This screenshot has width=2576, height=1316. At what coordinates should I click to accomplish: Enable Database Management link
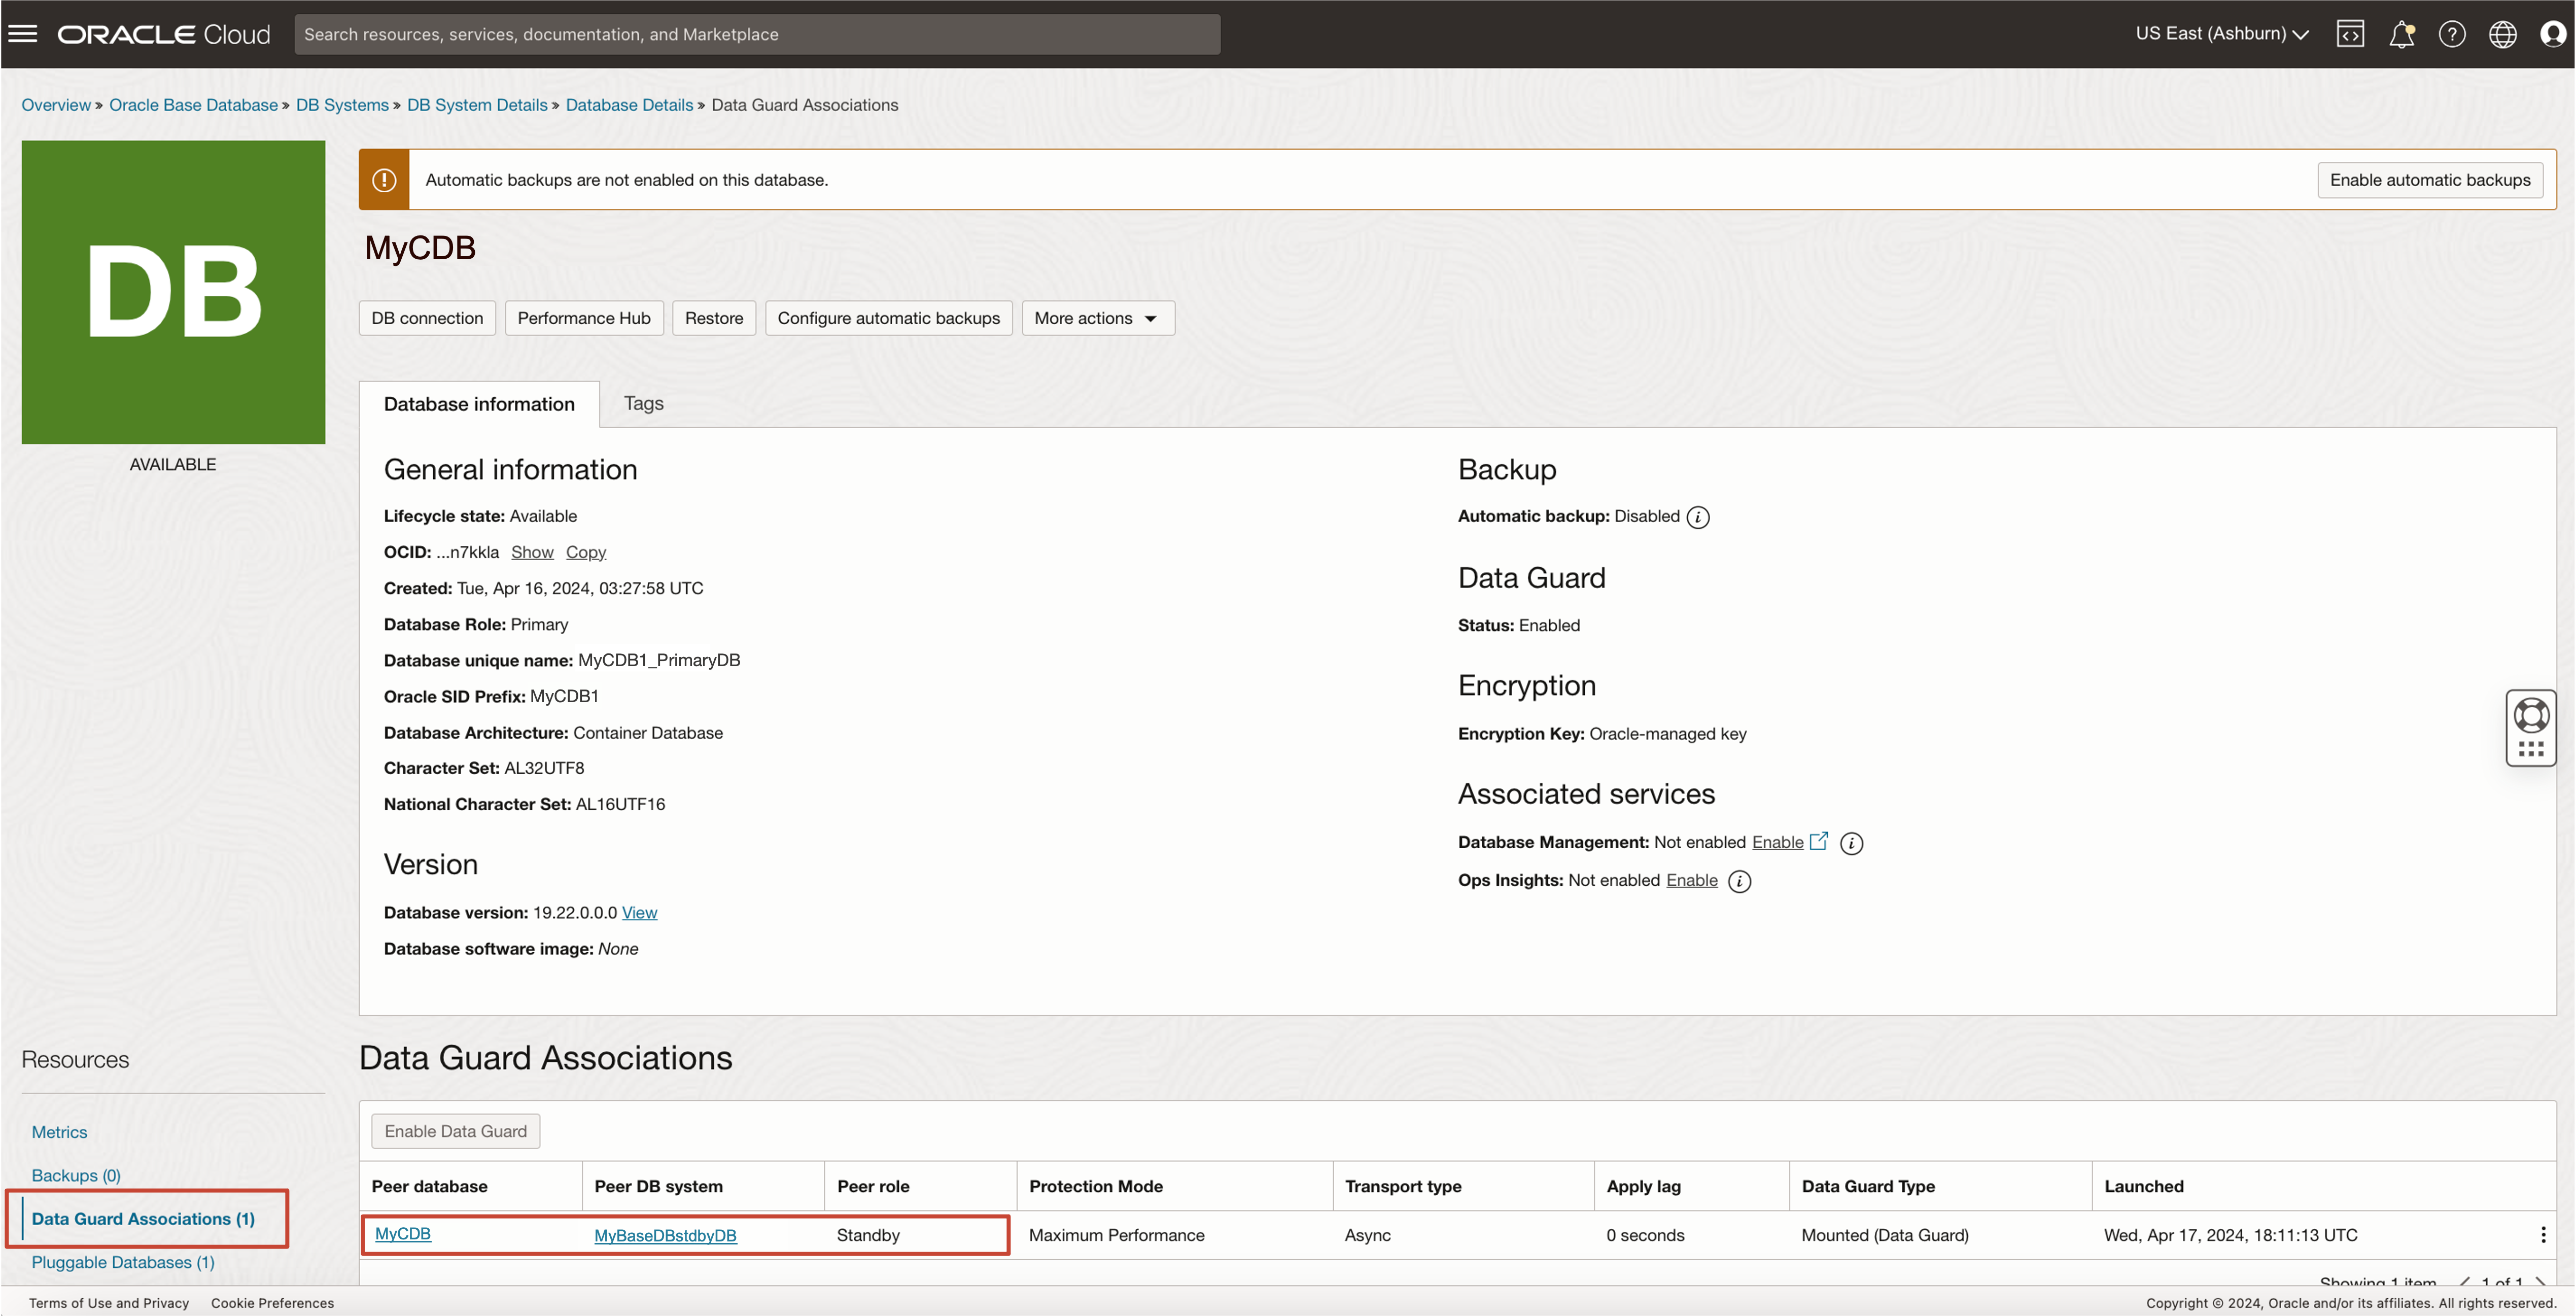point(1777,842)
